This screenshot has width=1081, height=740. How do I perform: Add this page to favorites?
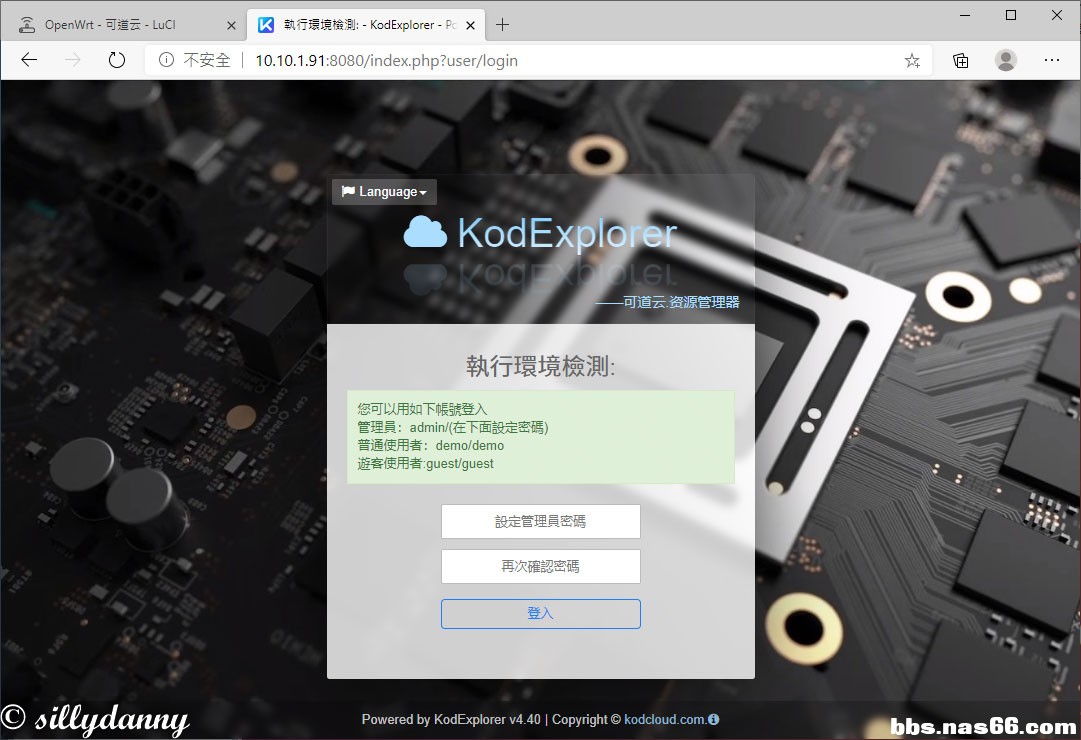click(912, 61)
